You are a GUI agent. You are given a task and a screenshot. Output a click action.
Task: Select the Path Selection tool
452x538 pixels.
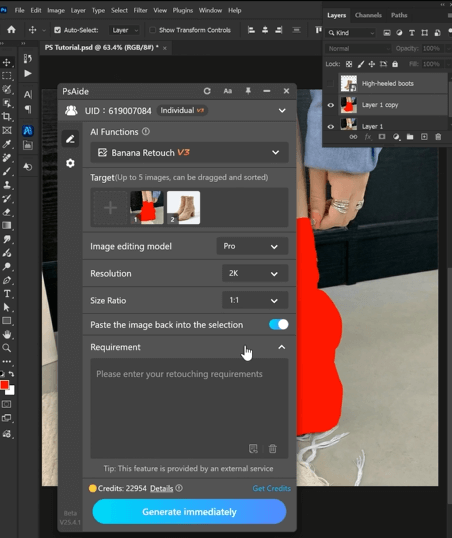point(7,307)
